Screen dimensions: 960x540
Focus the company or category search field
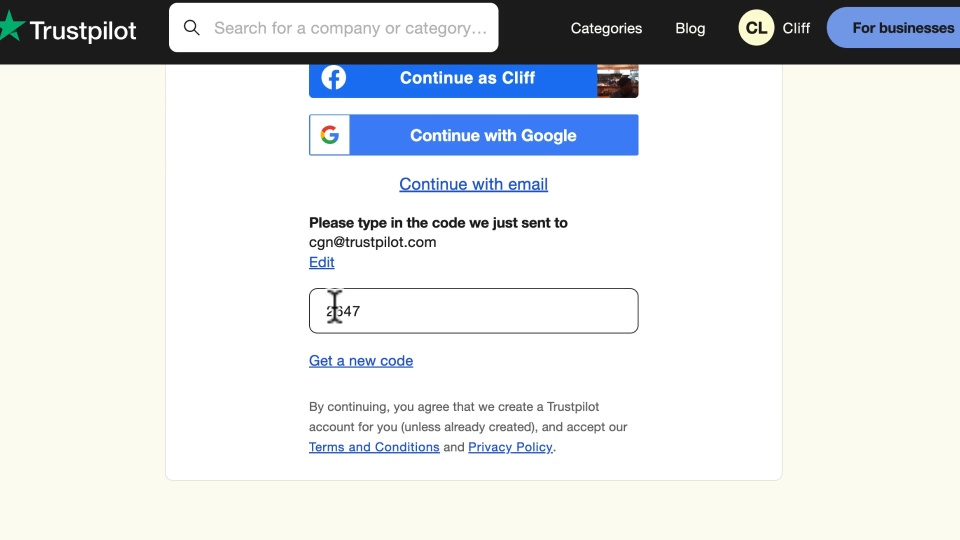(350, 28)
